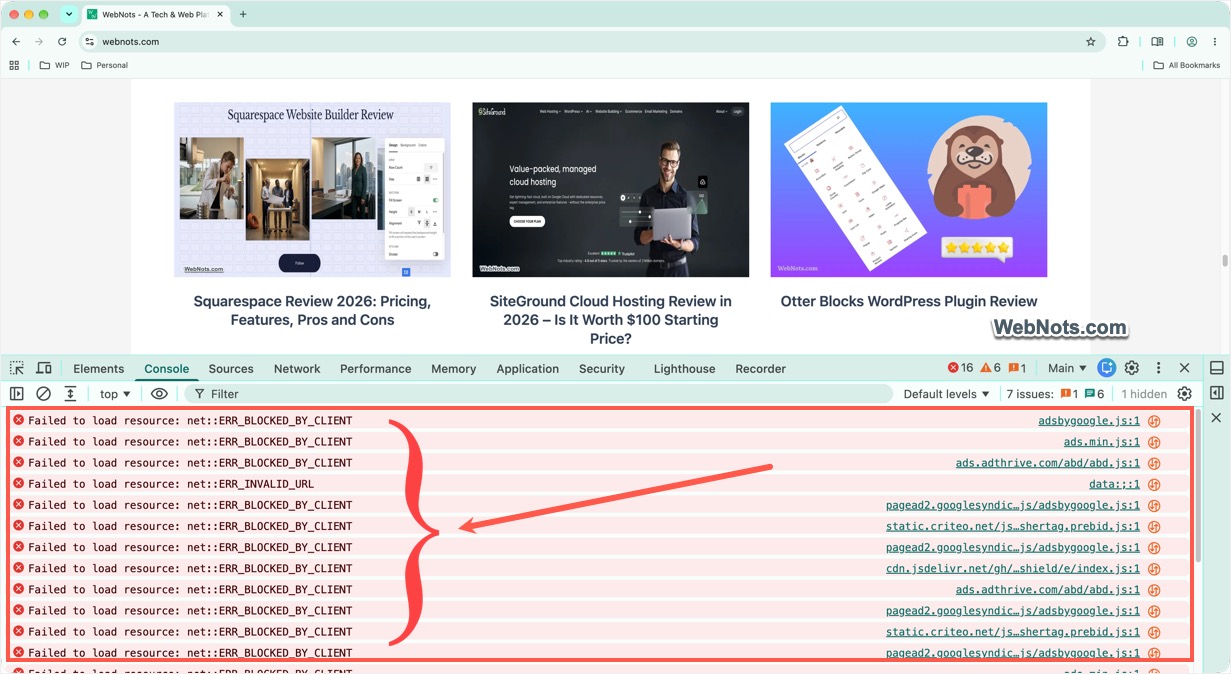The image size is (1231, 674).
Task: Go back with the browser back arrow
Action: (x=16, y=42)
